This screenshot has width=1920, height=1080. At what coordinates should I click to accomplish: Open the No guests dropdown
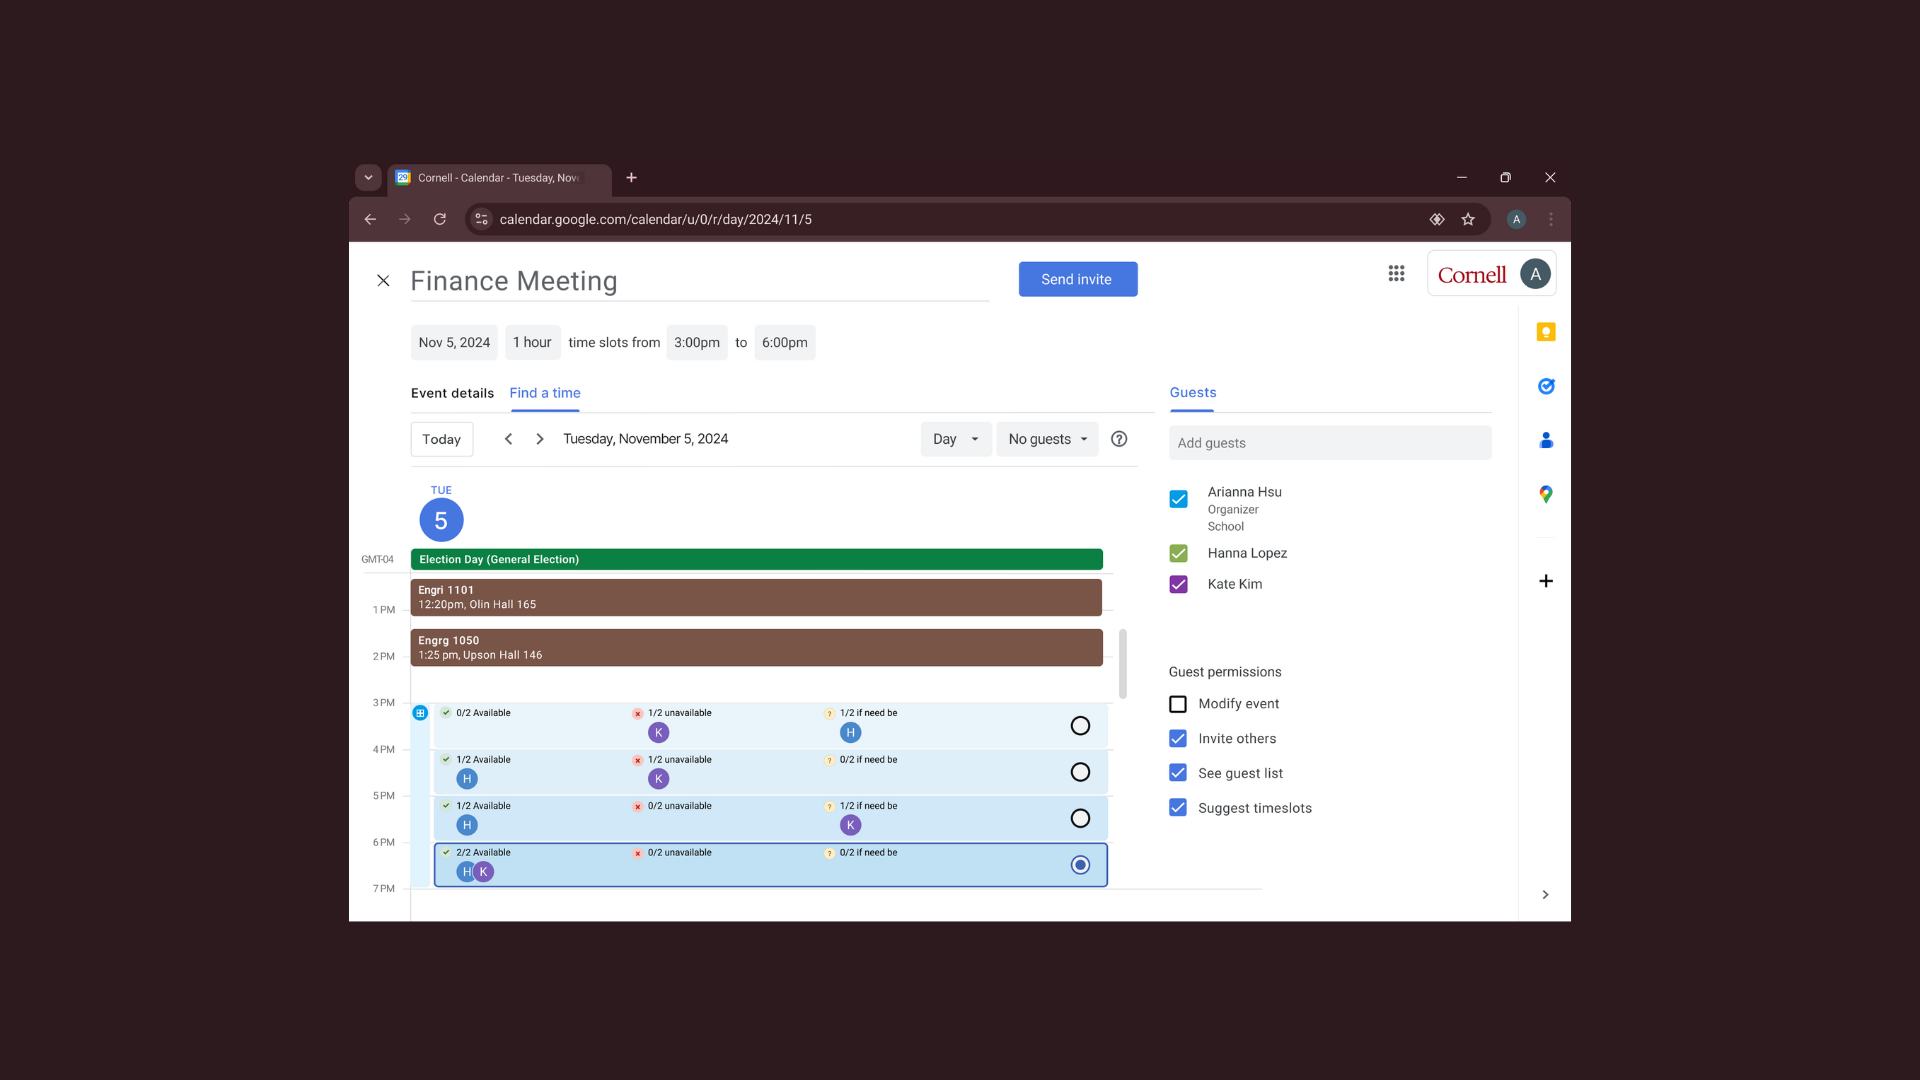click(x=1047, y=439)
